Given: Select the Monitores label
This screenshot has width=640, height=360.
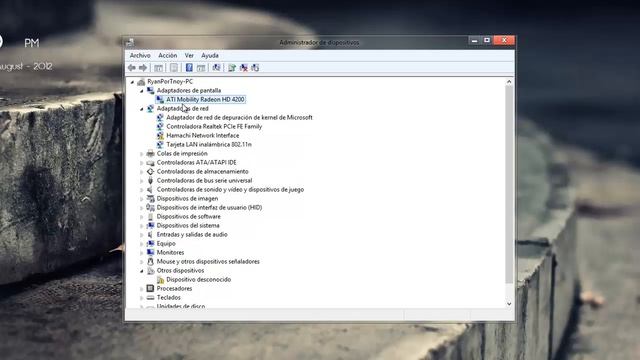Looking at the screenshot, I should pos(170,252).
